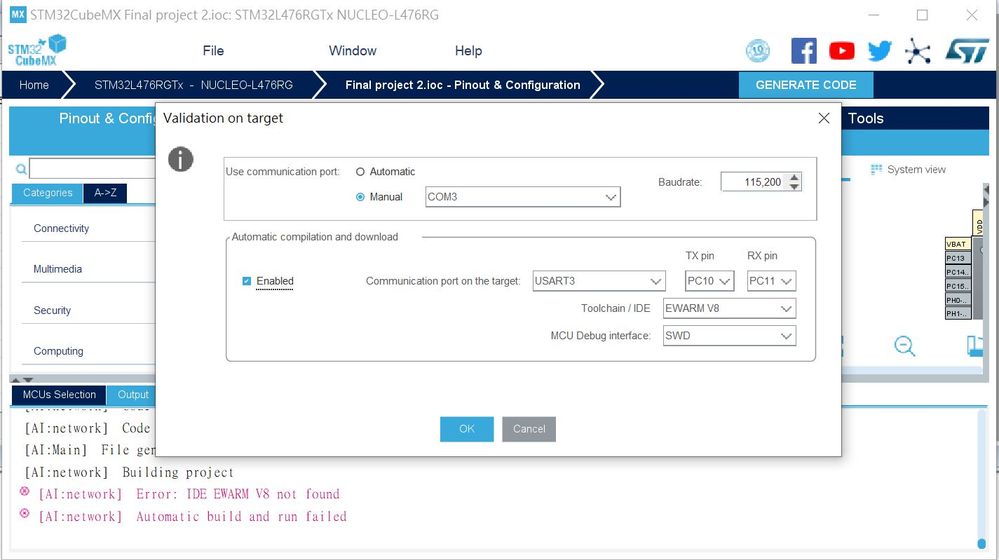The height and width of the screenshot is (560, 999).
Task: Open the USART3 target port dropdown
Action: click(x=599, y=281)
